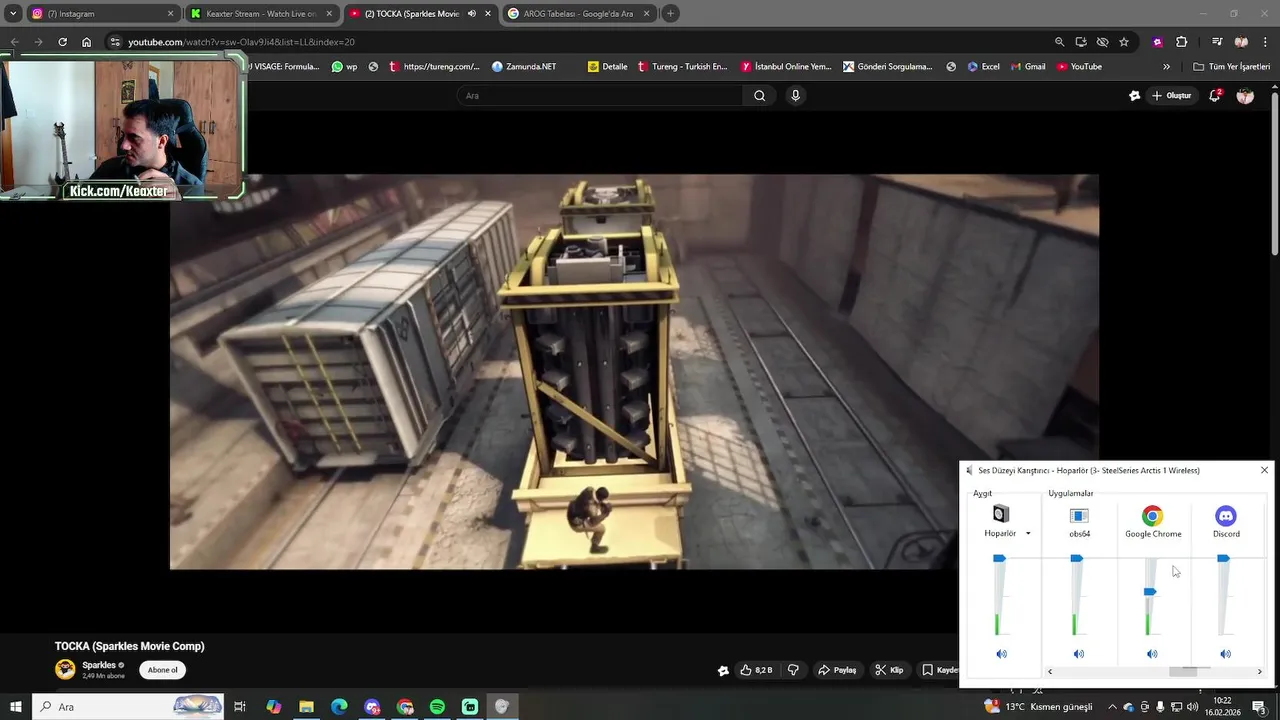Open Task View on the taskbar
This screenshot has width=1280, height=720.
240,707
